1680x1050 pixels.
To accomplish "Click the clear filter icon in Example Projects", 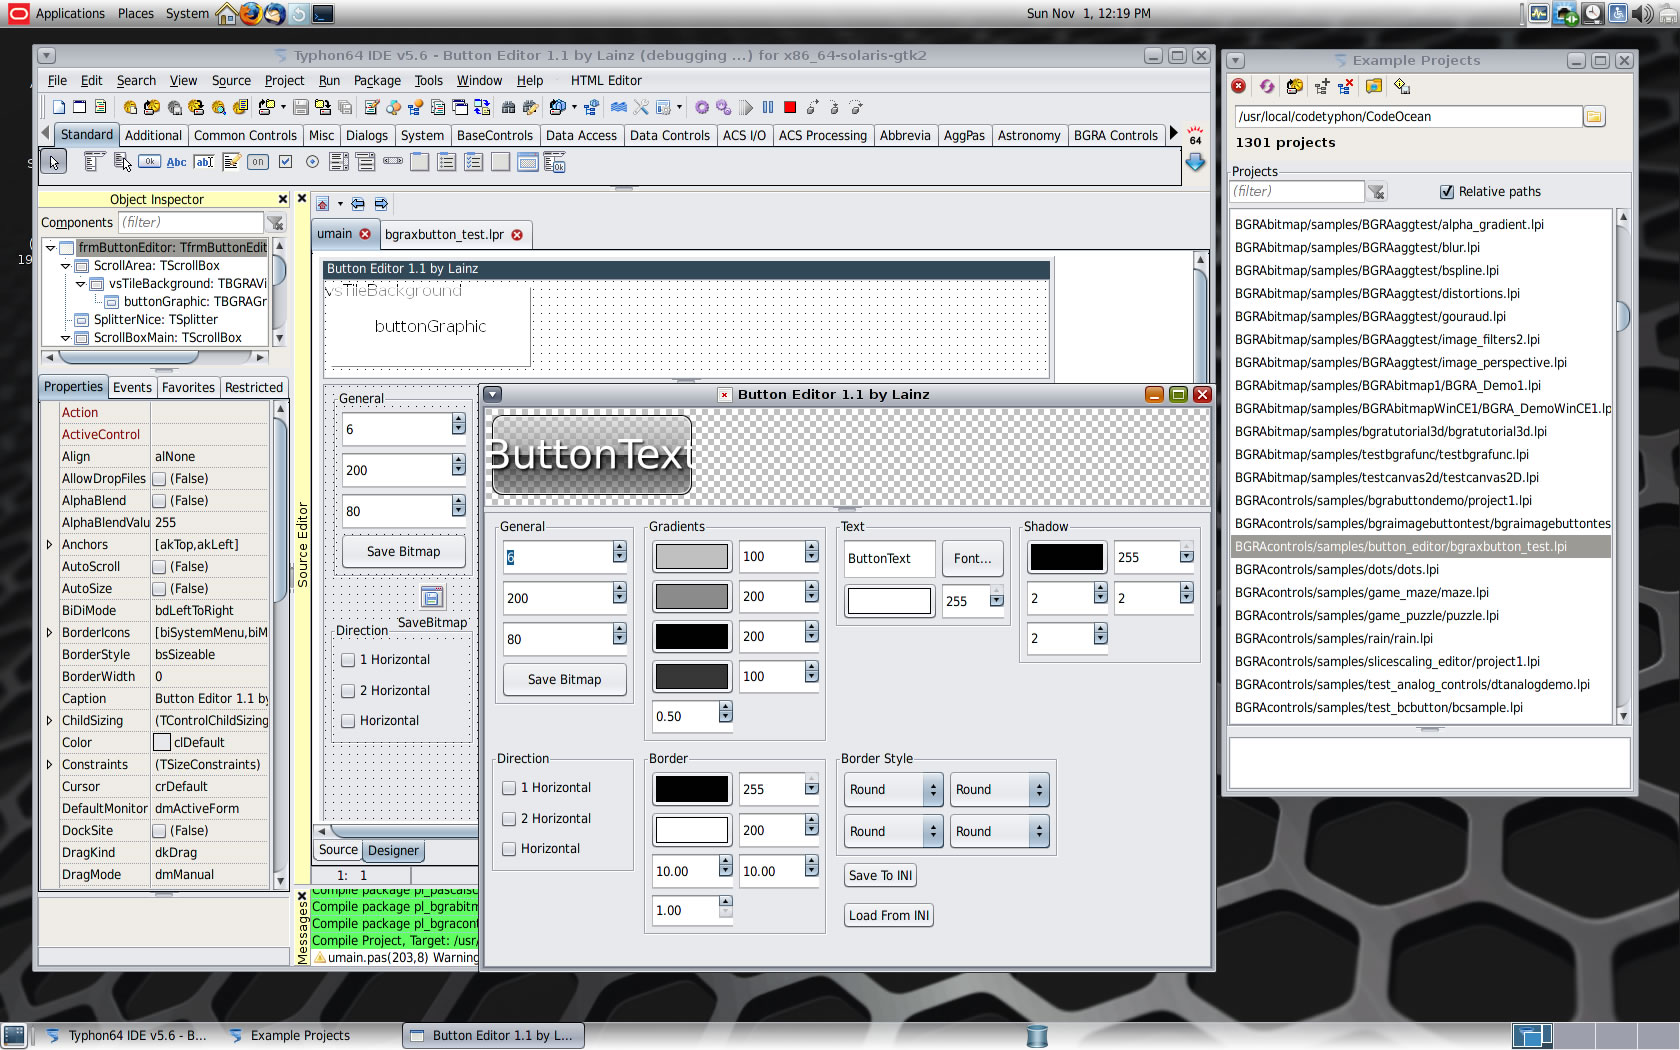I will [x=1377, y=192].
